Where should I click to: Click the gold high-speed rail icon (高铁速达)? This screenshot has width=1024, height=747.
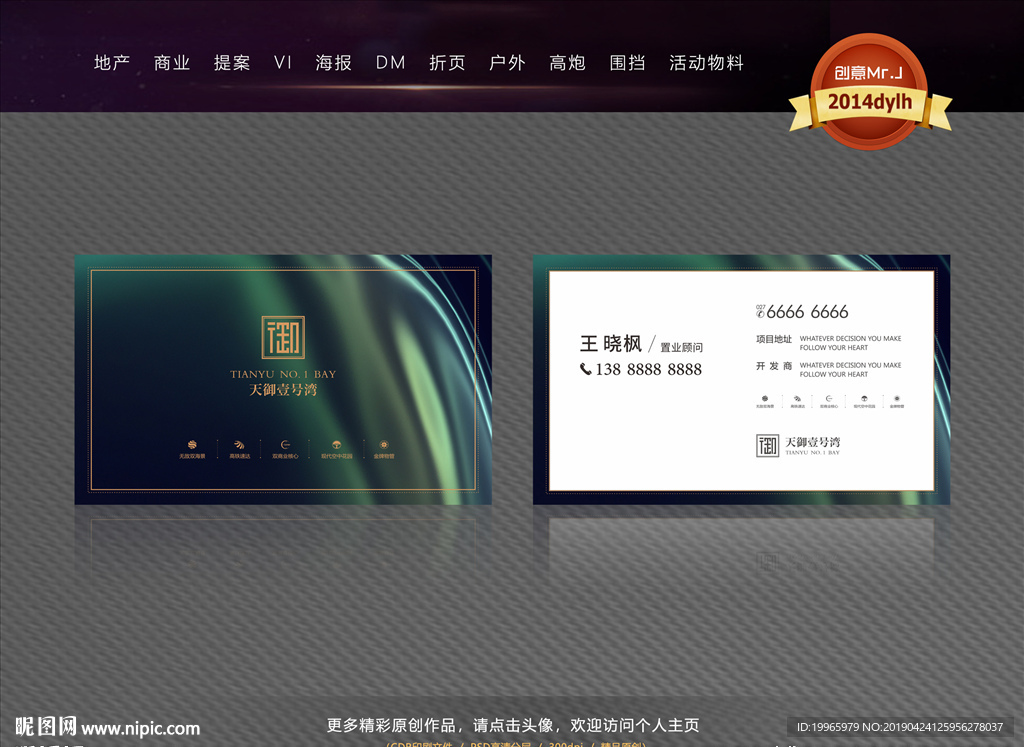239,445
